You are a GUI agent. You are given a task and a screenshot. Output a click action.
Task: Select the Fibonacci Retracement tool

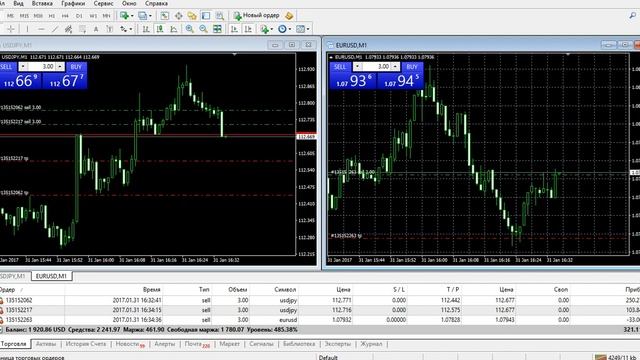tap(82, 29)
